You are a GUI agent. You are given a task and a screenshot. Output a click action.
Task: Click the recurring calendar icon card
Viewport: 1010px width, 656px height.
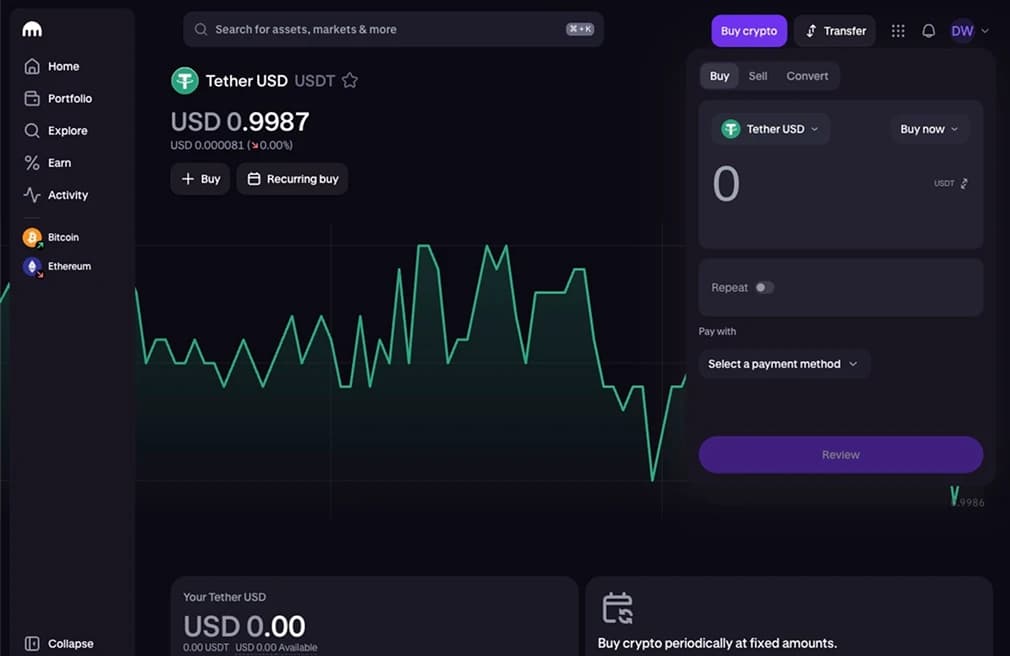coord(617,608)
